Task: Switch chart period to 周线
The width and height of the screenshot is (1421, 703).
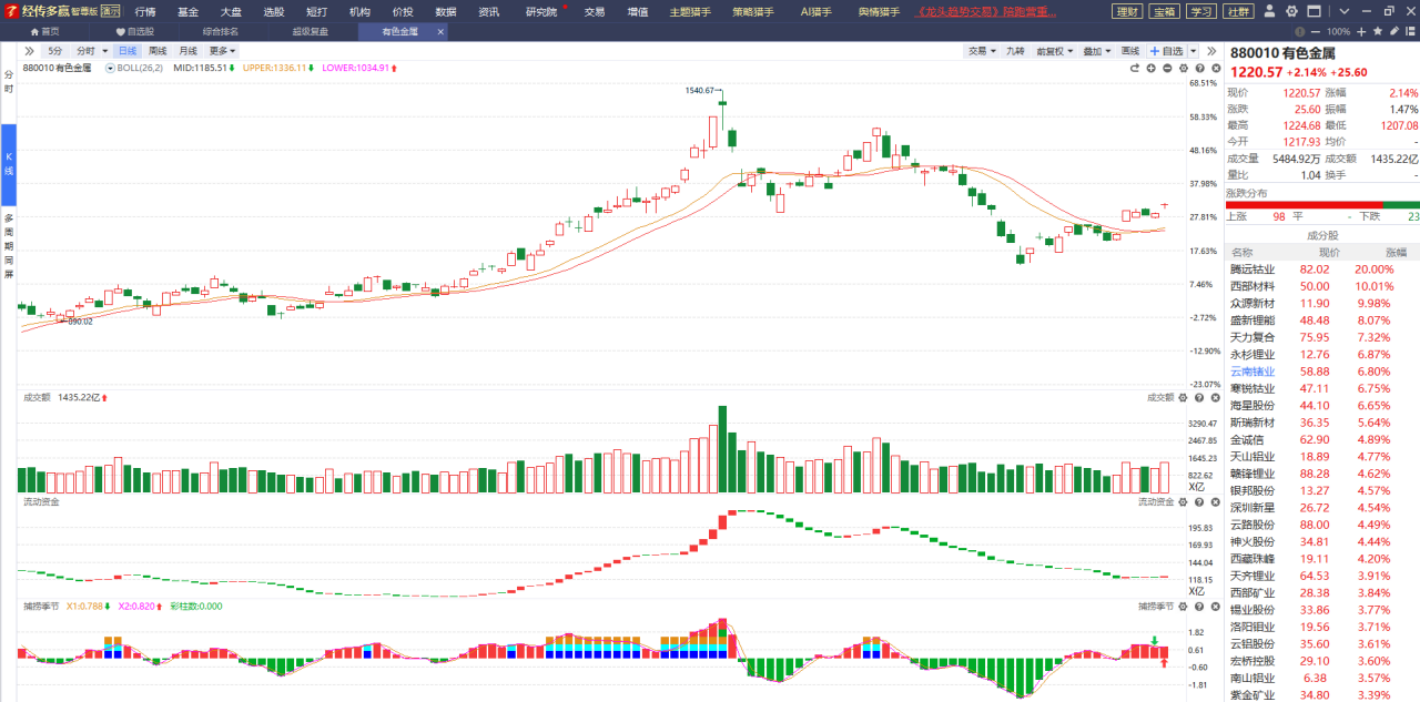Action: point(158,51)
